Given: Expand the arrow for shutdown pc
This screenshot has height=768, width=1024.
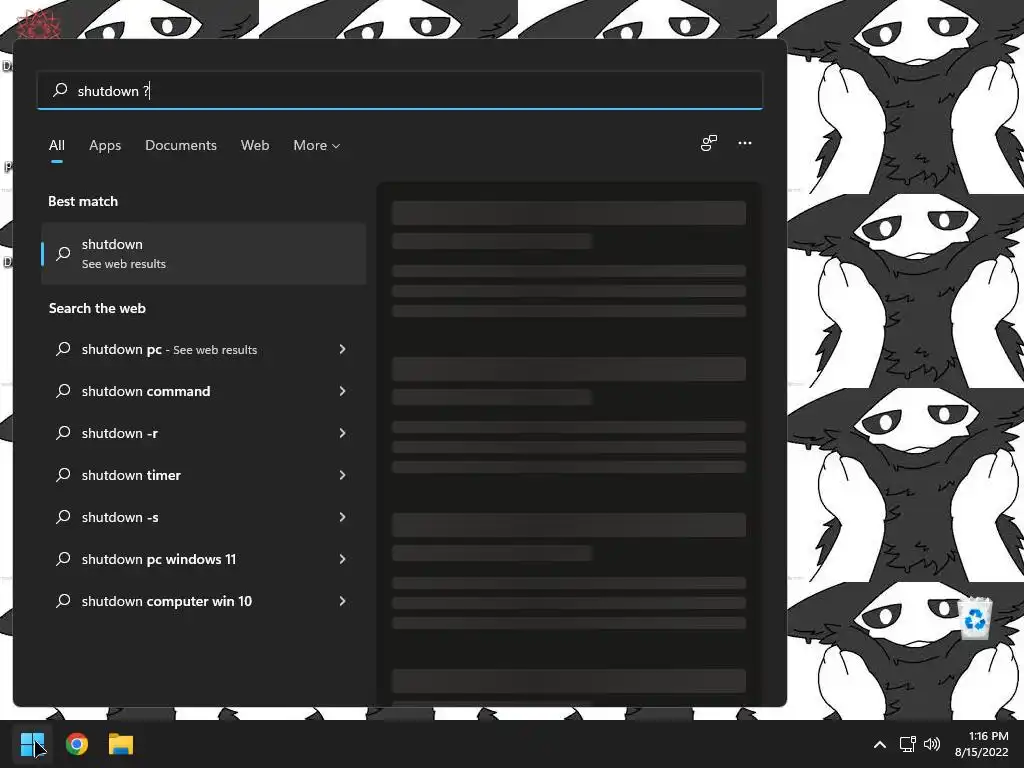Looking at the screenshot, I should (342, 349).
